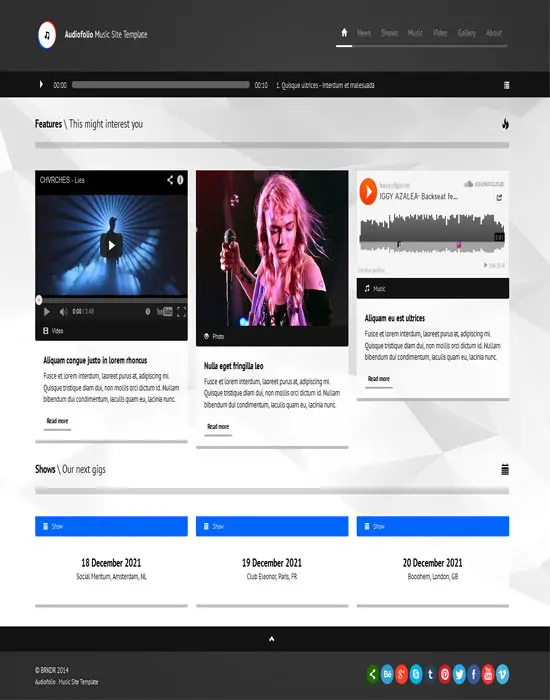The height and width of the screenshot is (700, 550).
Task: Open video on YouTube logo
Action: pyautogui.click(x=165, y=312)
